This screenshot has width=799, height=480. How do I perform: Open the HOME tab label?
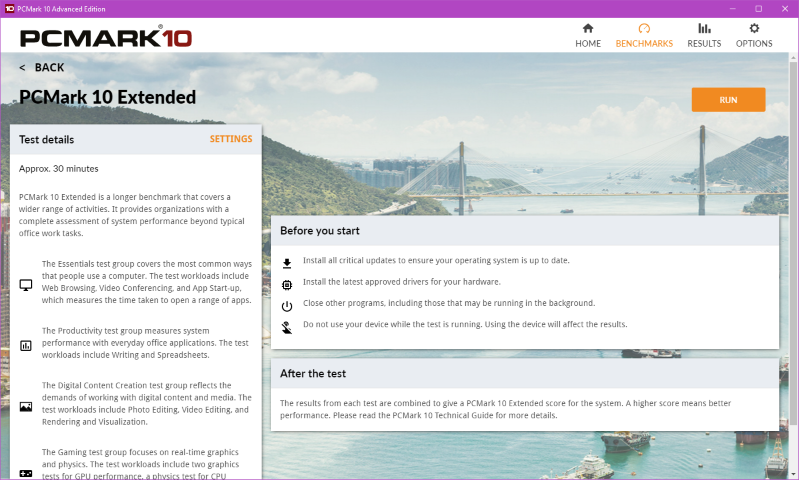pos(588,44)
